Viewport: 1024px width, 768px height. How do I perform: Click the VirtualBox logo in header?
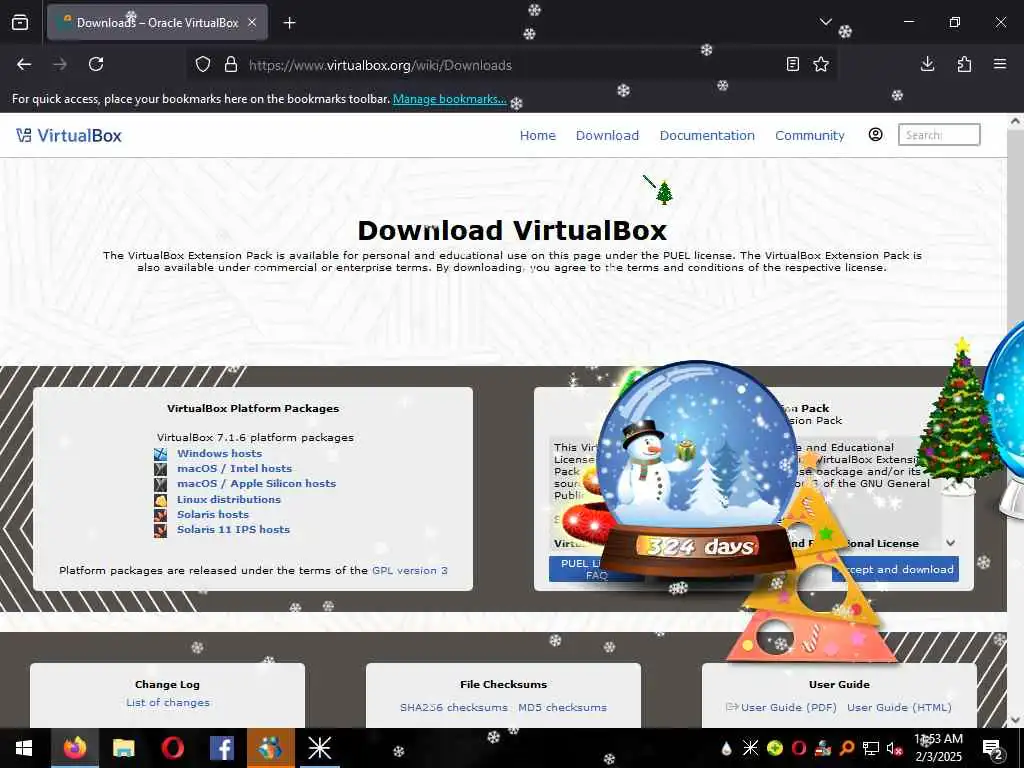69,135
